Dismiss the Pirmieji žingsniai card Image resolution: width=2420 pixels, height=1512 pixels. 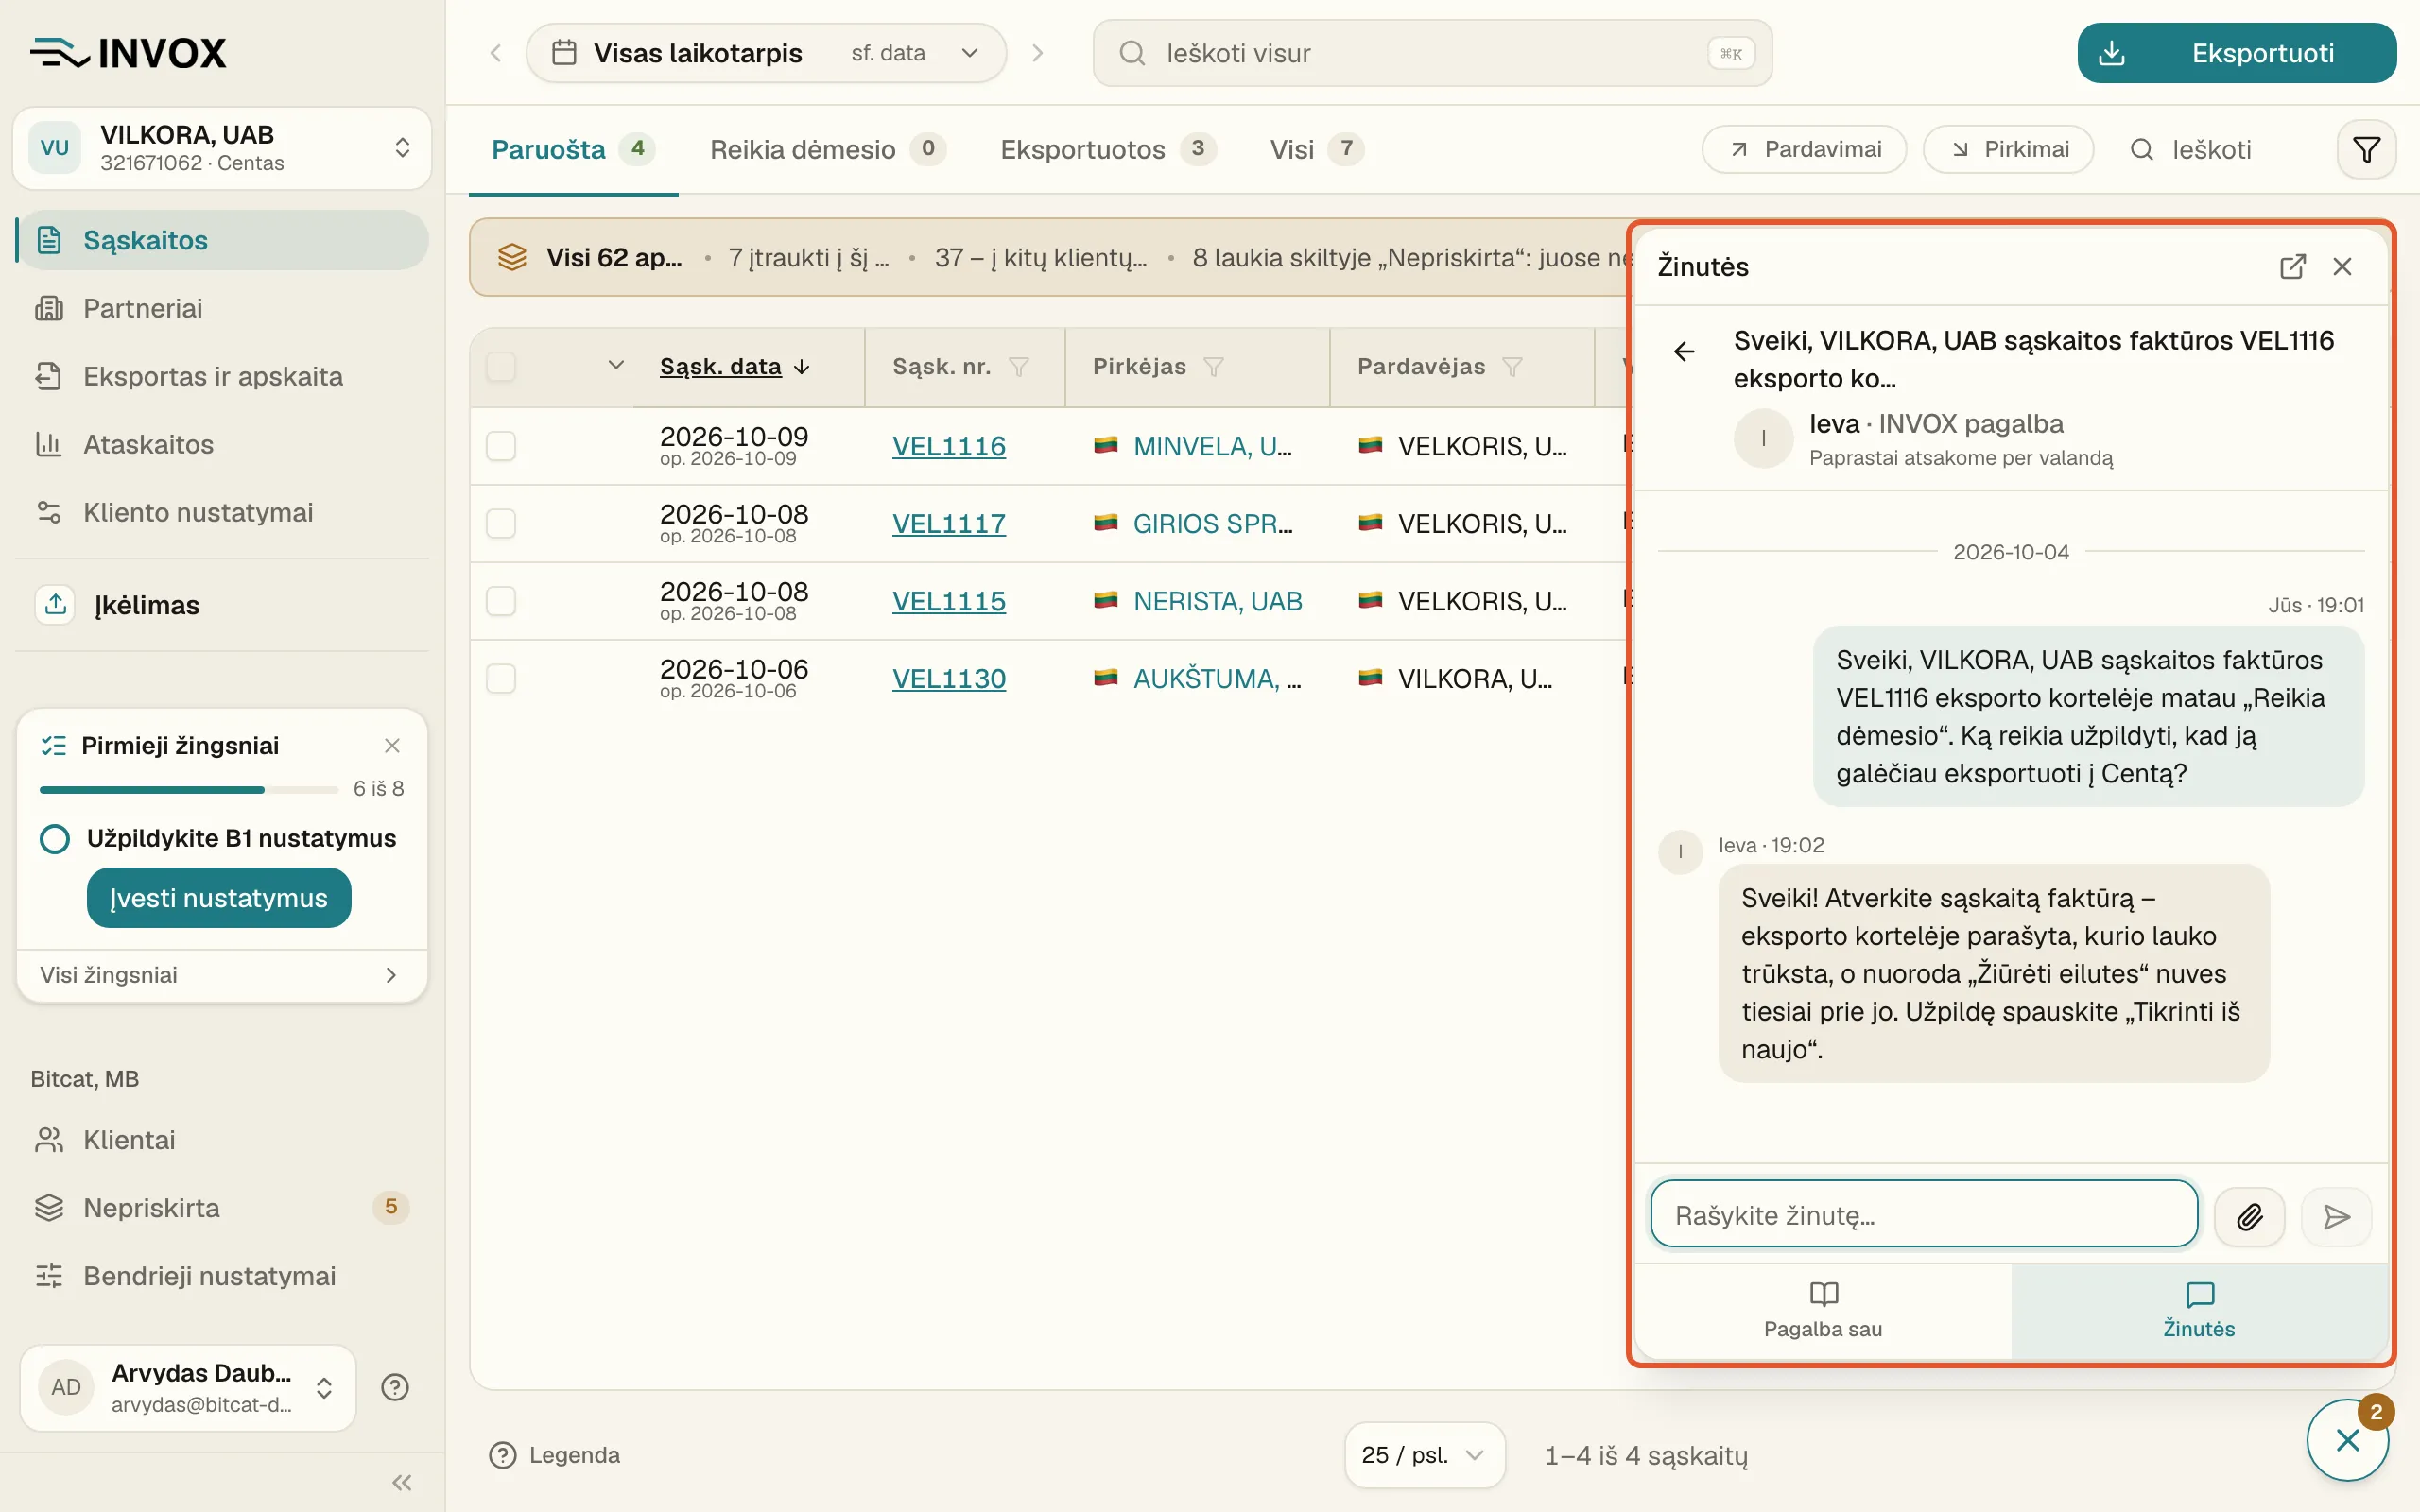tap(392, 745)
